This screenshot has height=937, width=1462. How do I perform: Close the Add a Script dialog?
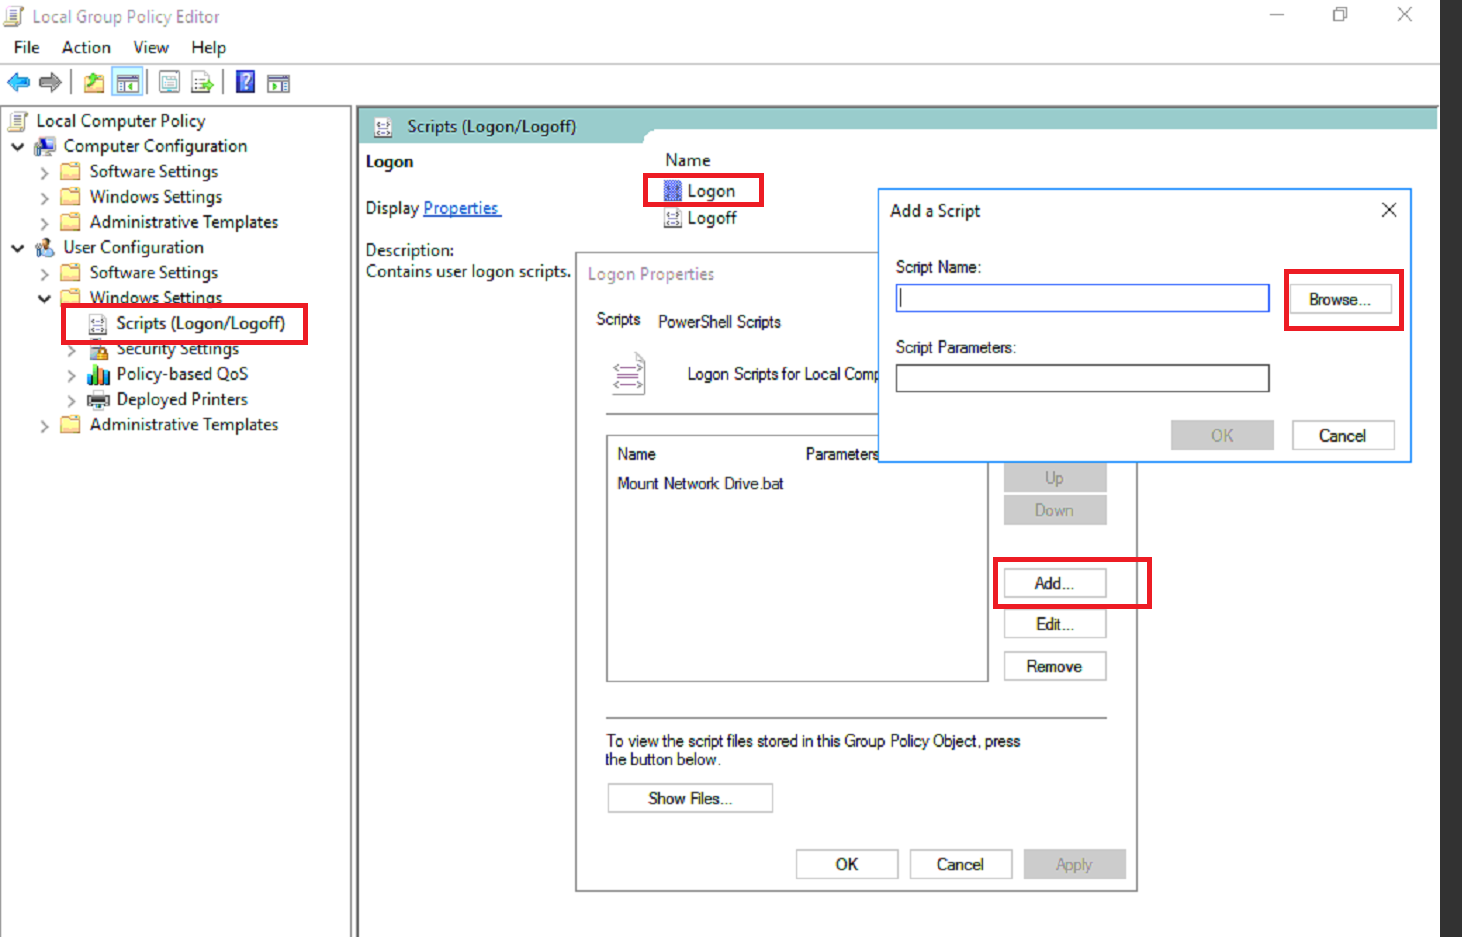coord(1389,210)
